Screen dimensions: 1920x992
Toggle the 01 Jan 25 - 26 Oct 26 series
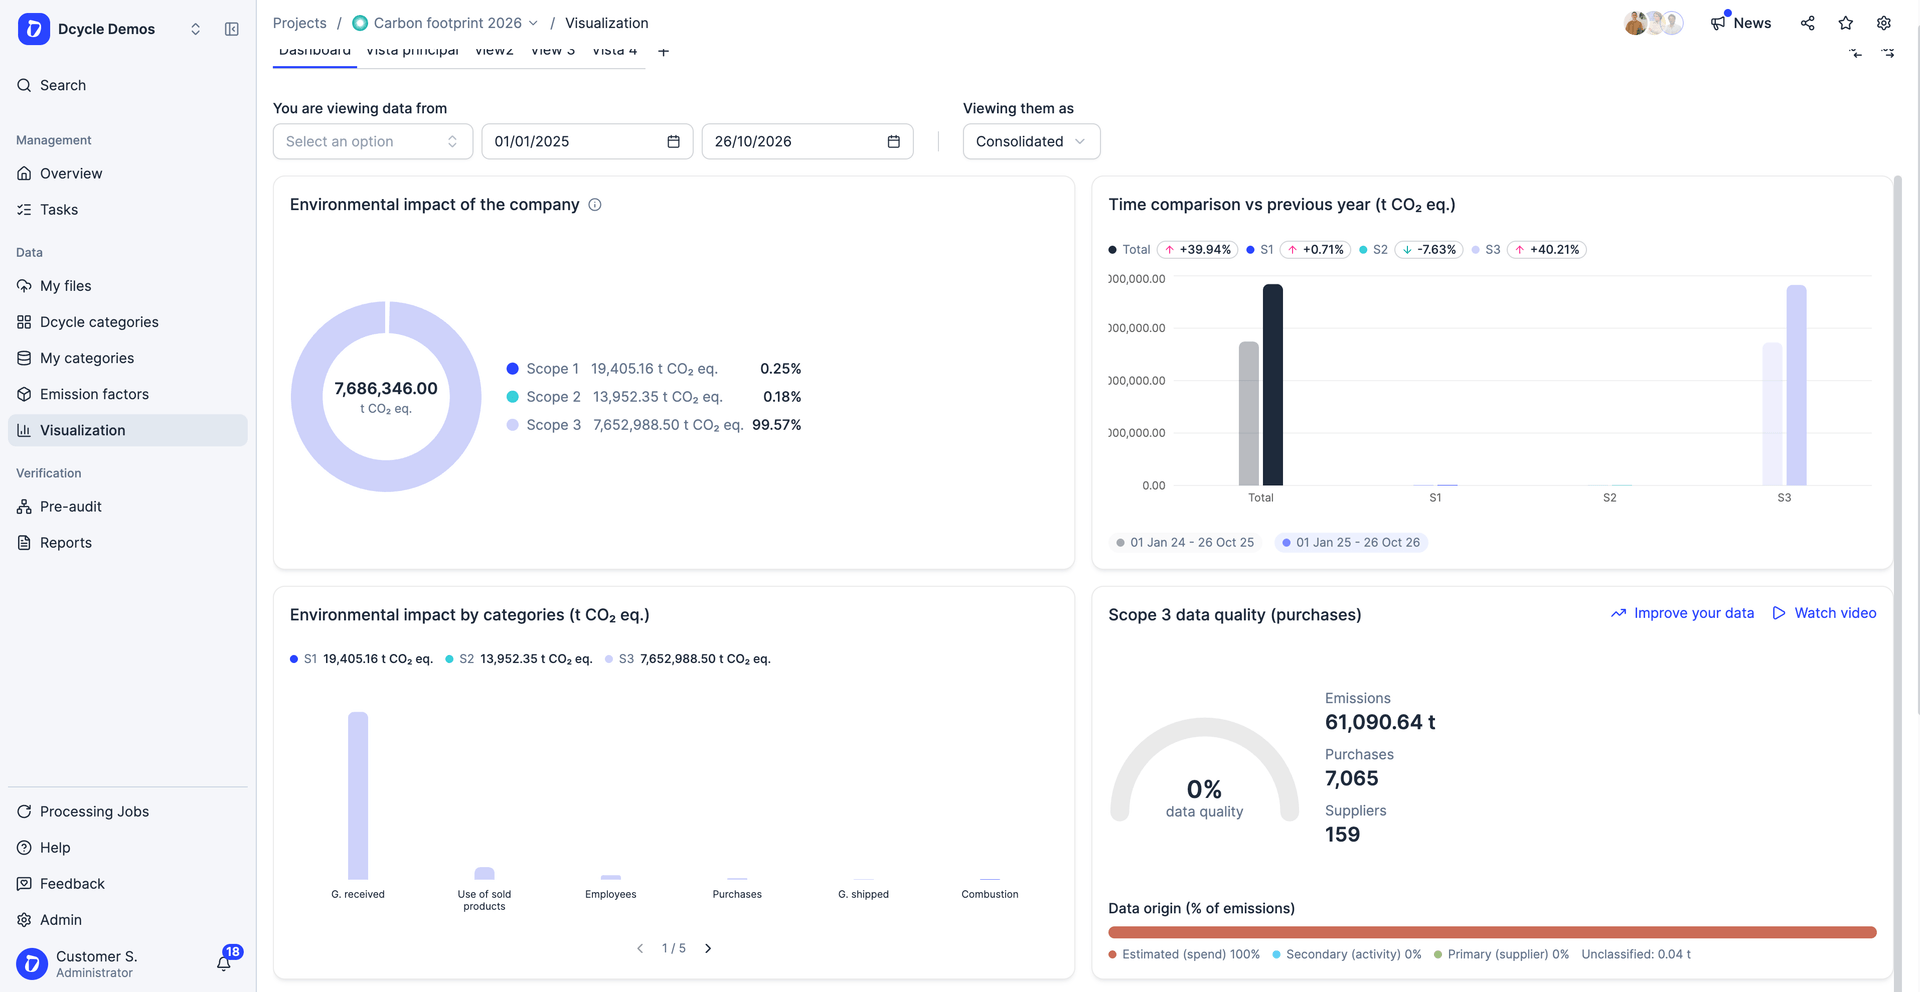pos(1351,543)
